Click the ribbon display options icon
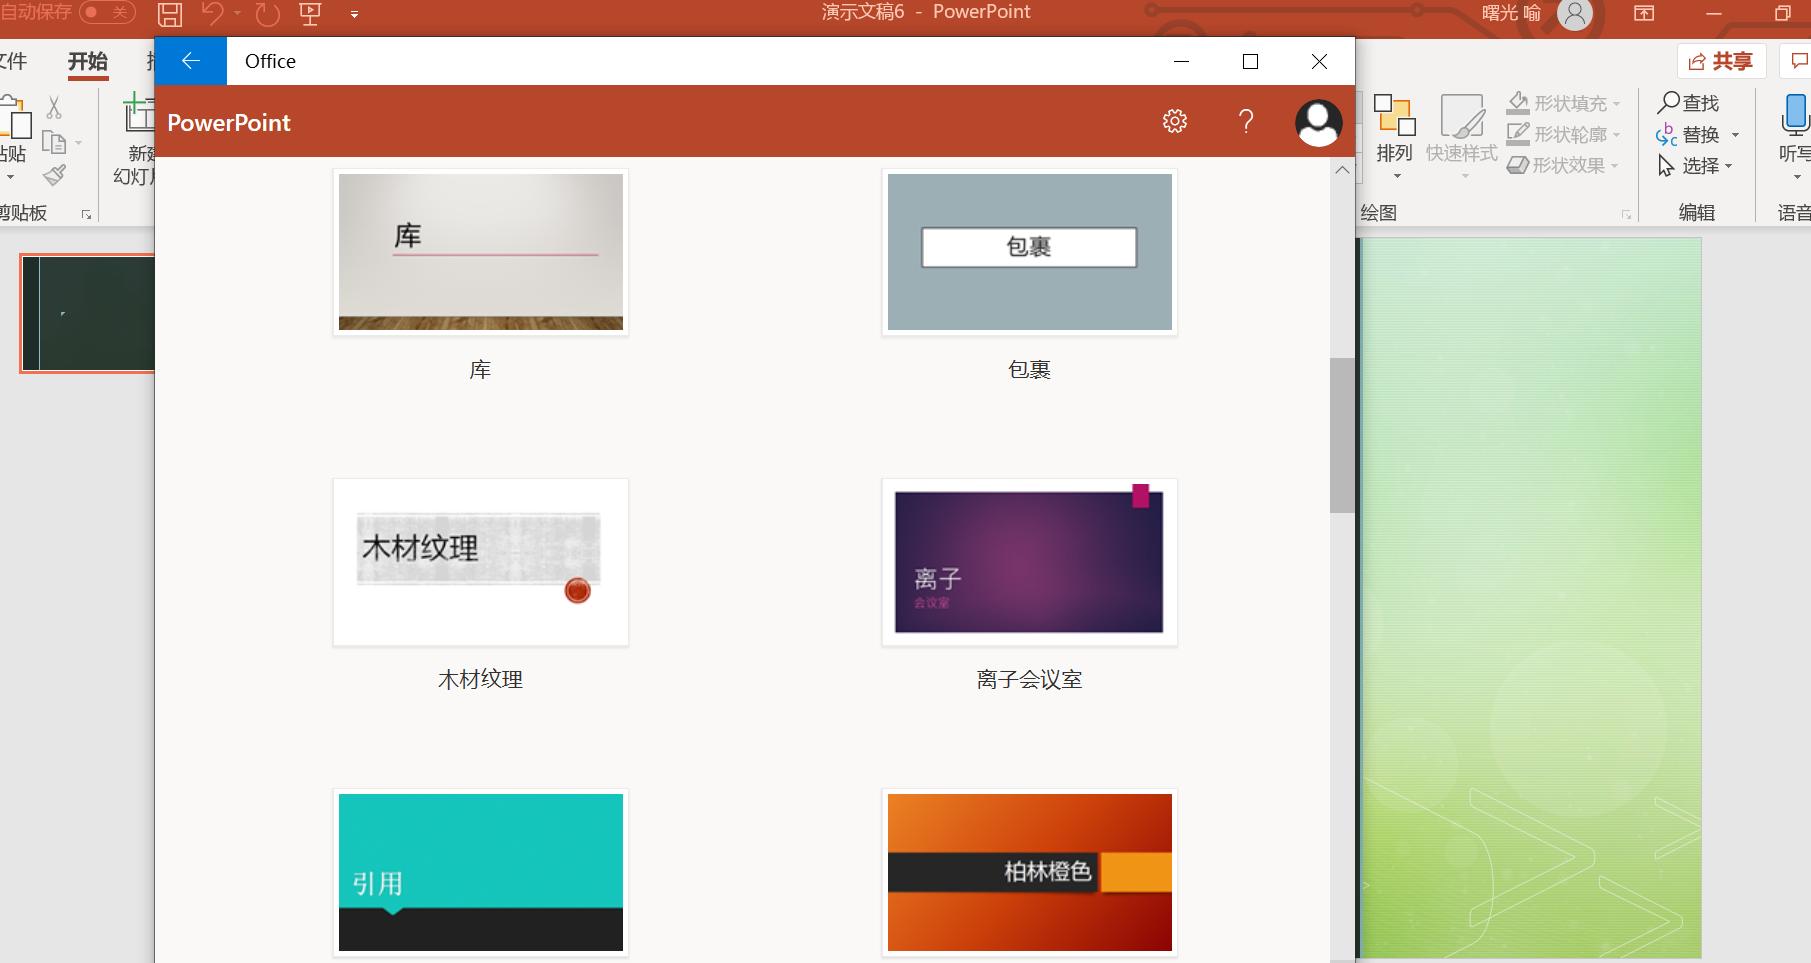1811x963 pixels. (1644, 14)
